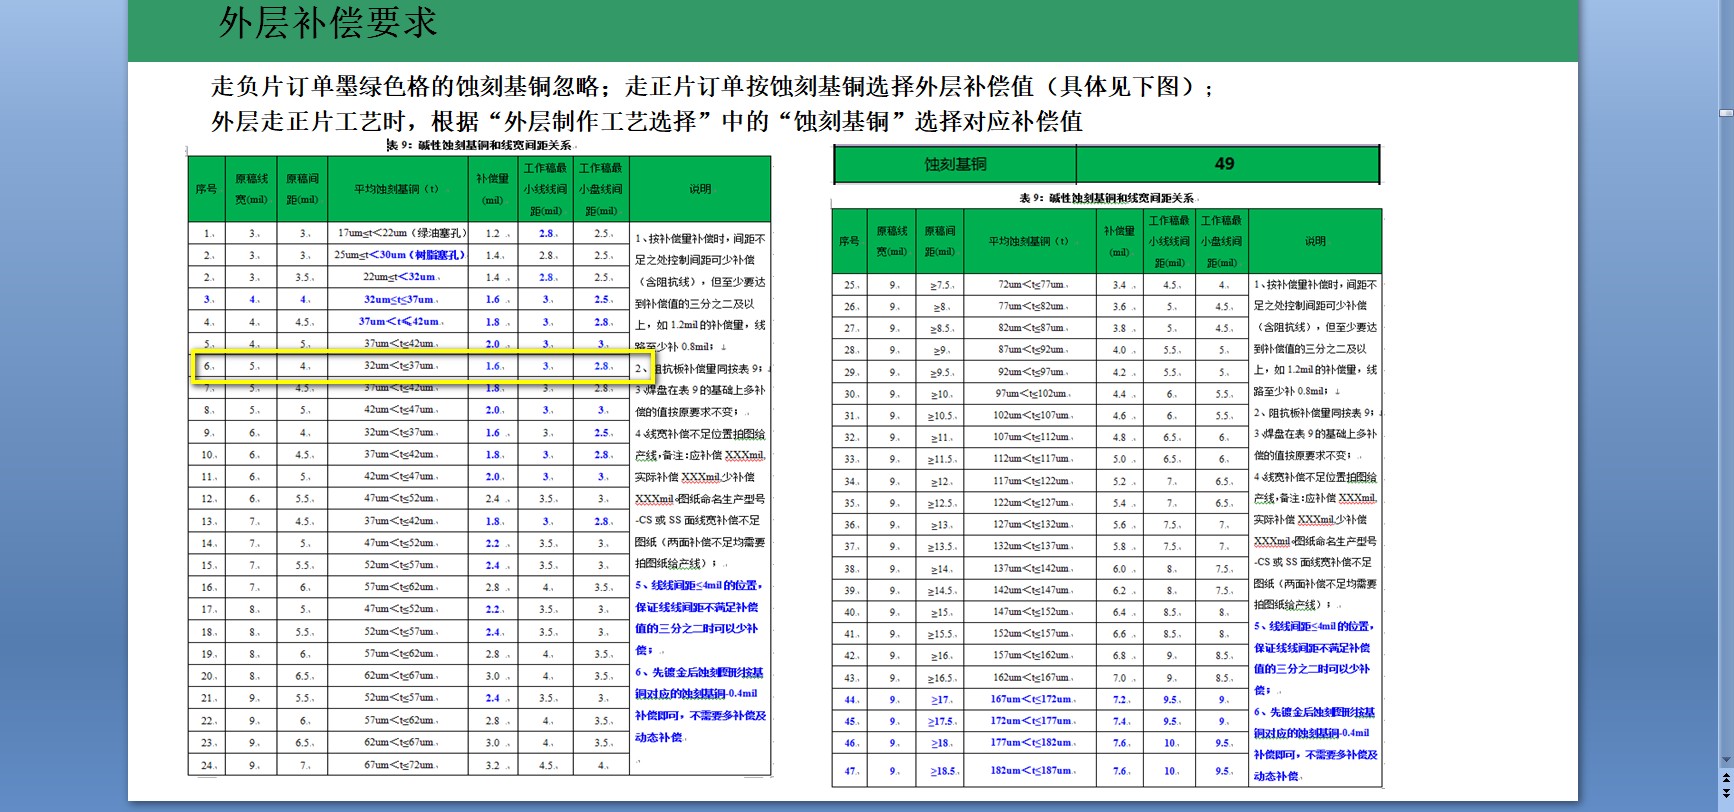Click the cell '137um<t≤142um'
This screenshot has width=1734, height=812.
pos(1032,568)
